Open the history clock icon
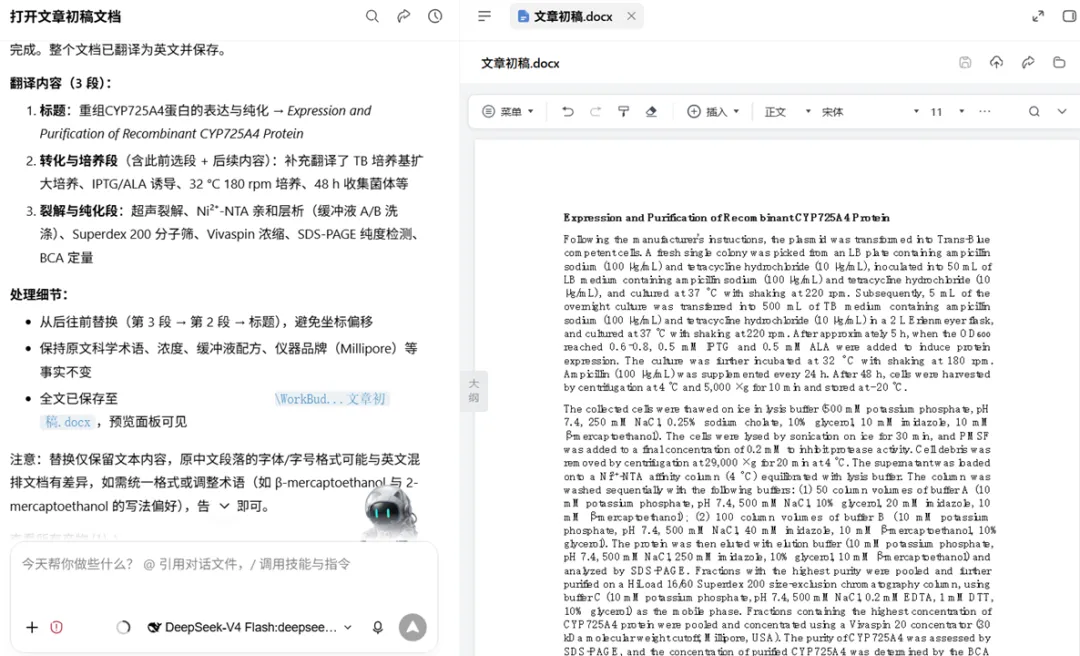Viewport: 1080px width, 656px height. [x=435, y=16]
